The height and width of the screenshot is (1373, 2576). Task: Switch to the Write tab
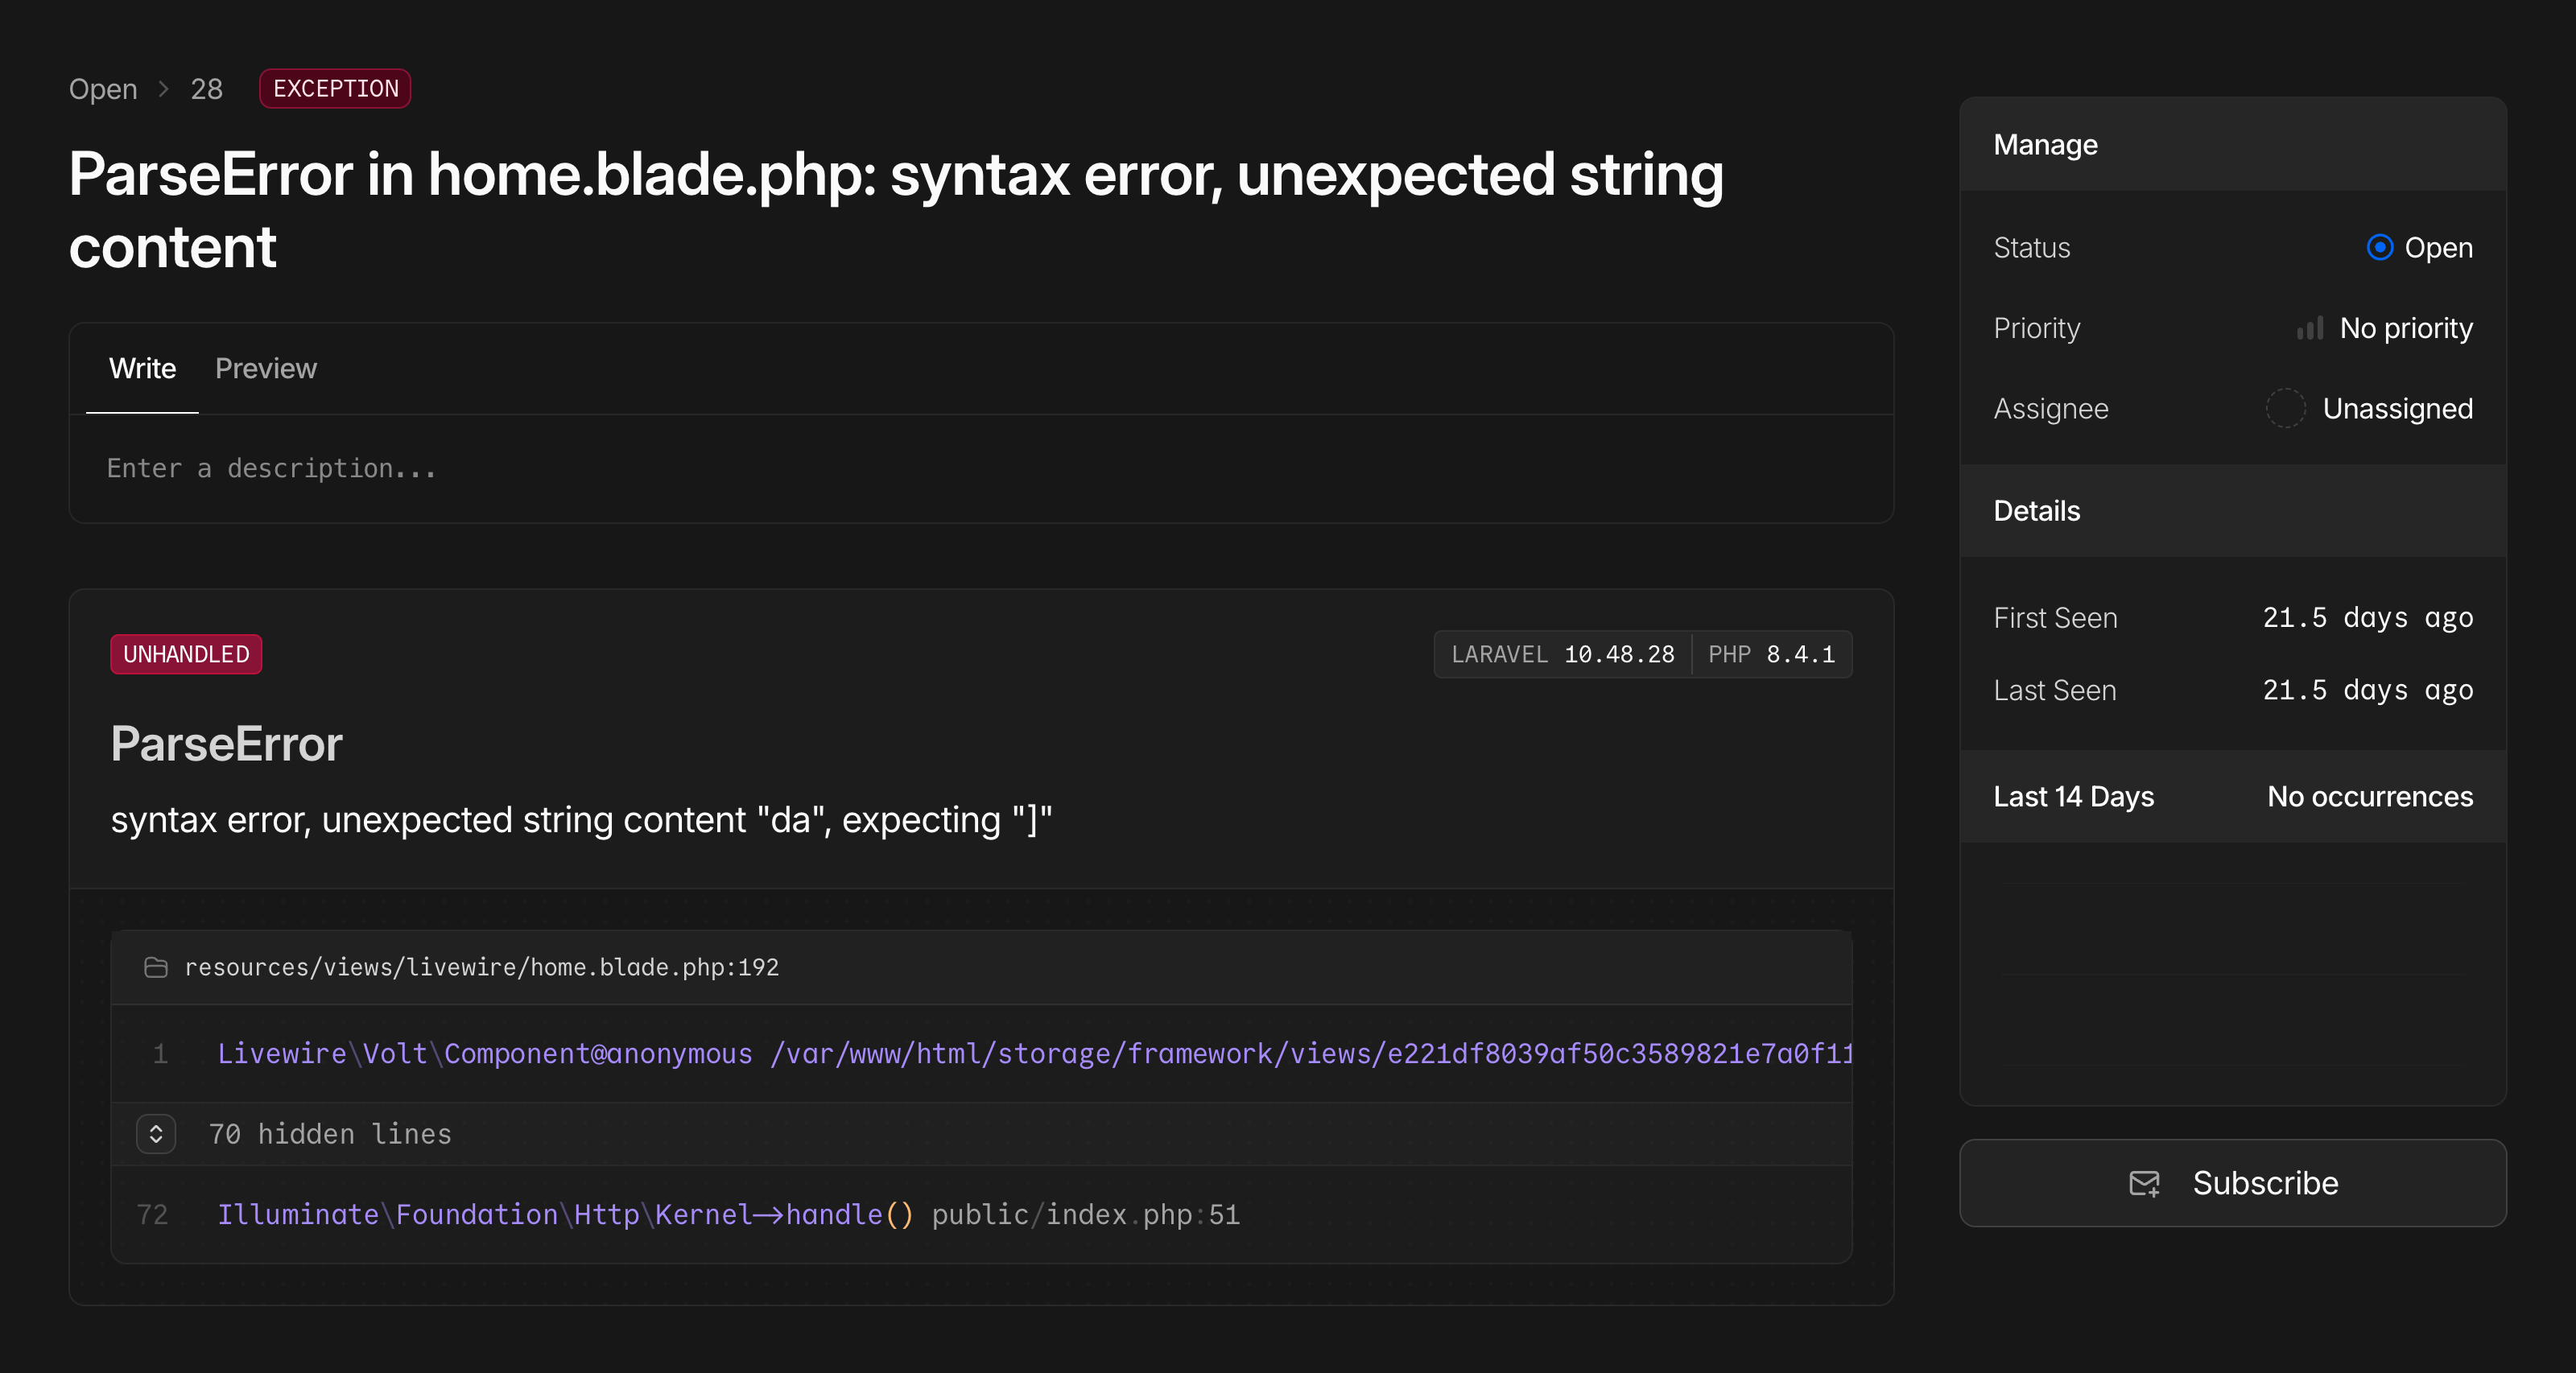[142, 368]
